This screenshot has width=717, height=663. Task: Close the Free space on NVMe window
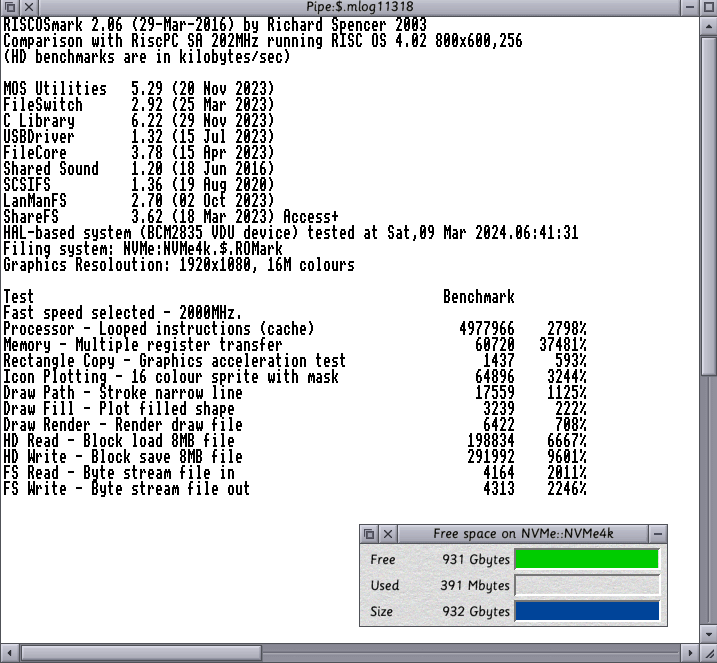[x=388, y=534]
